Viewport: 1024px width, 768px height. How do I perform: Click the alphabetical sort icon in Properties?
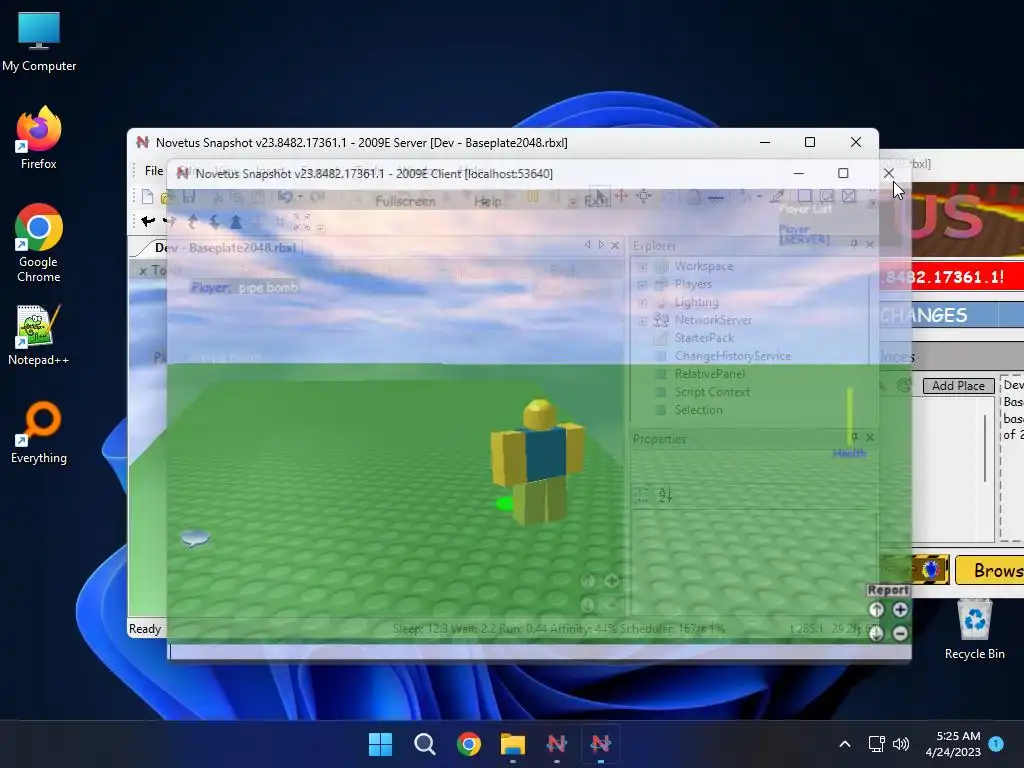(665, 495)
